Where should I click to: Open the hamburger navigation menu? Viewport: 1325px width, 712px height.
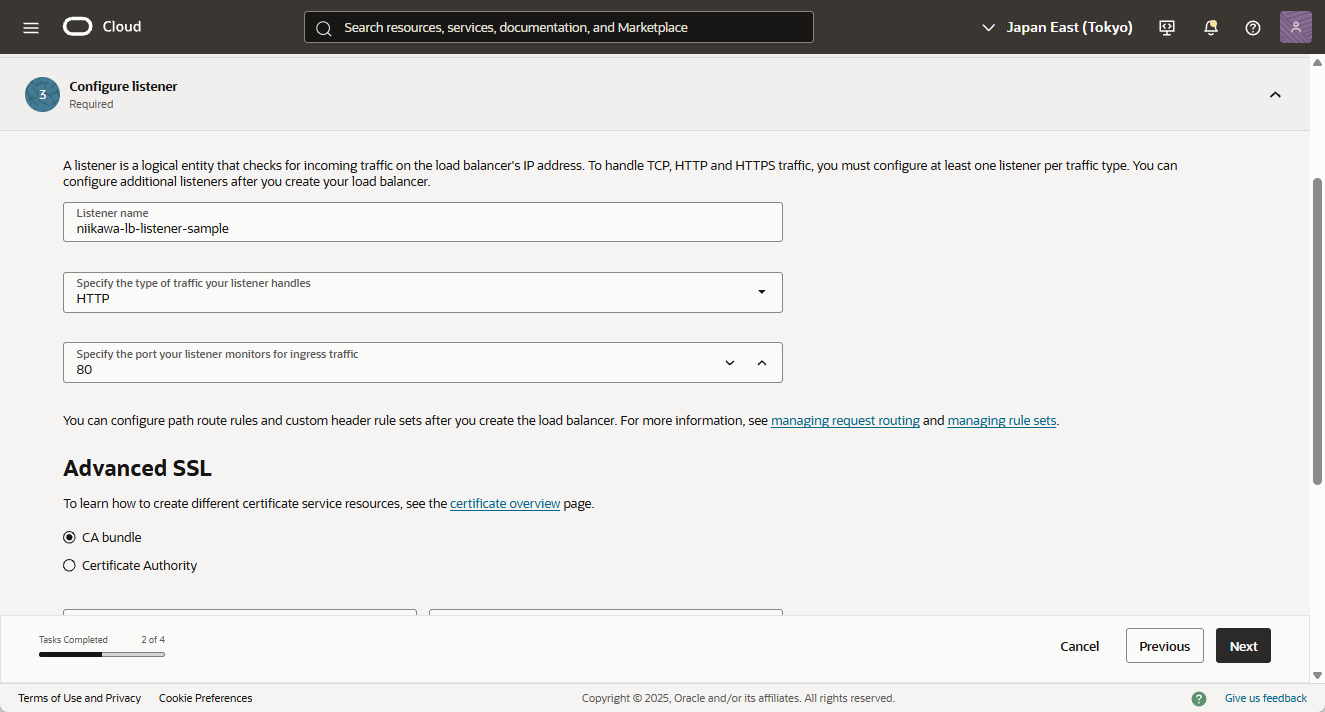tap(31, 27)
